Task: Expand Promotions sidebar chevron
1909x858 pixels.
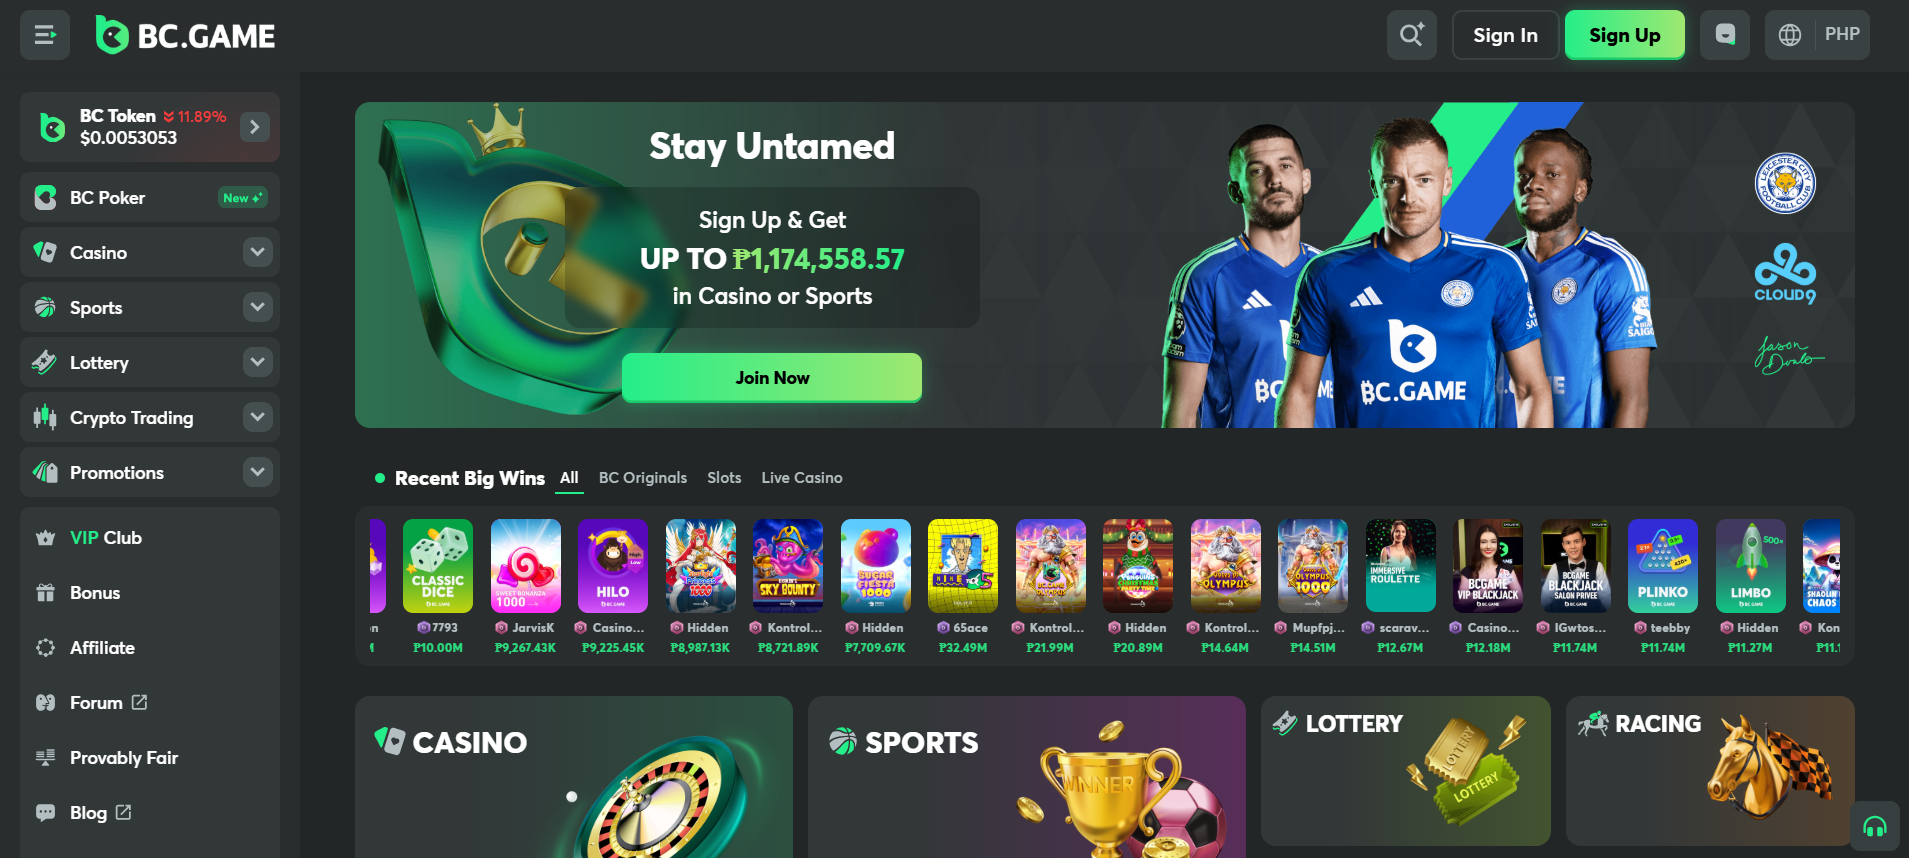Action: 257,472
